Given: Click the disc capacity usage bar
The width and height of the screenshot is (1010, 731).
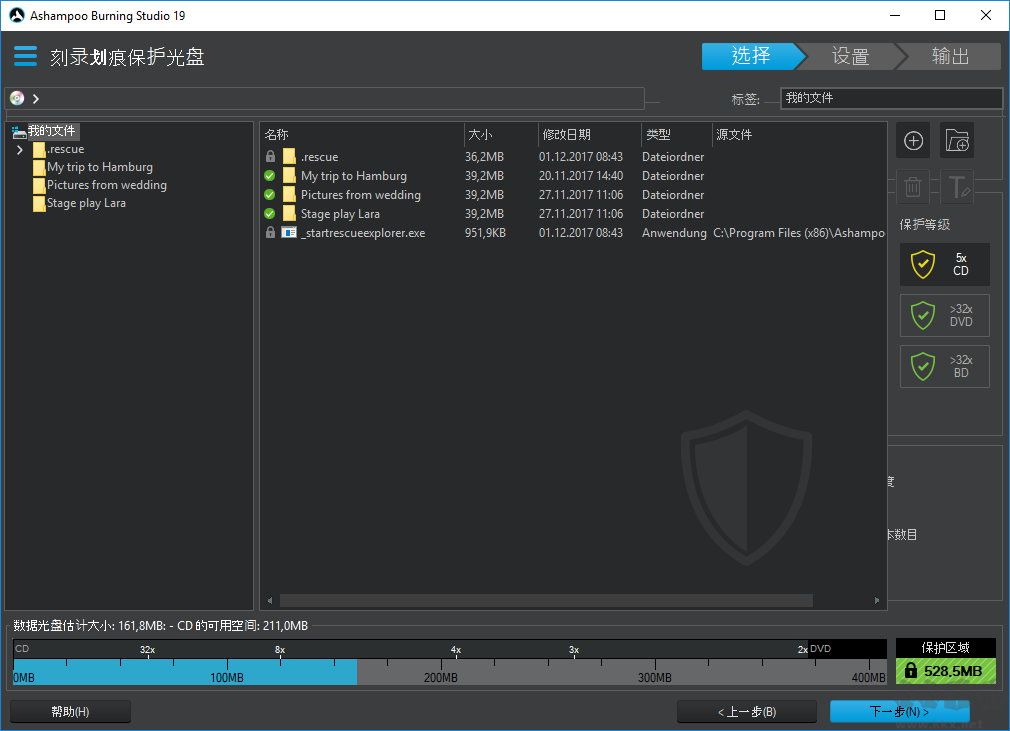Looking at the screenshot, I should point(449,671).
